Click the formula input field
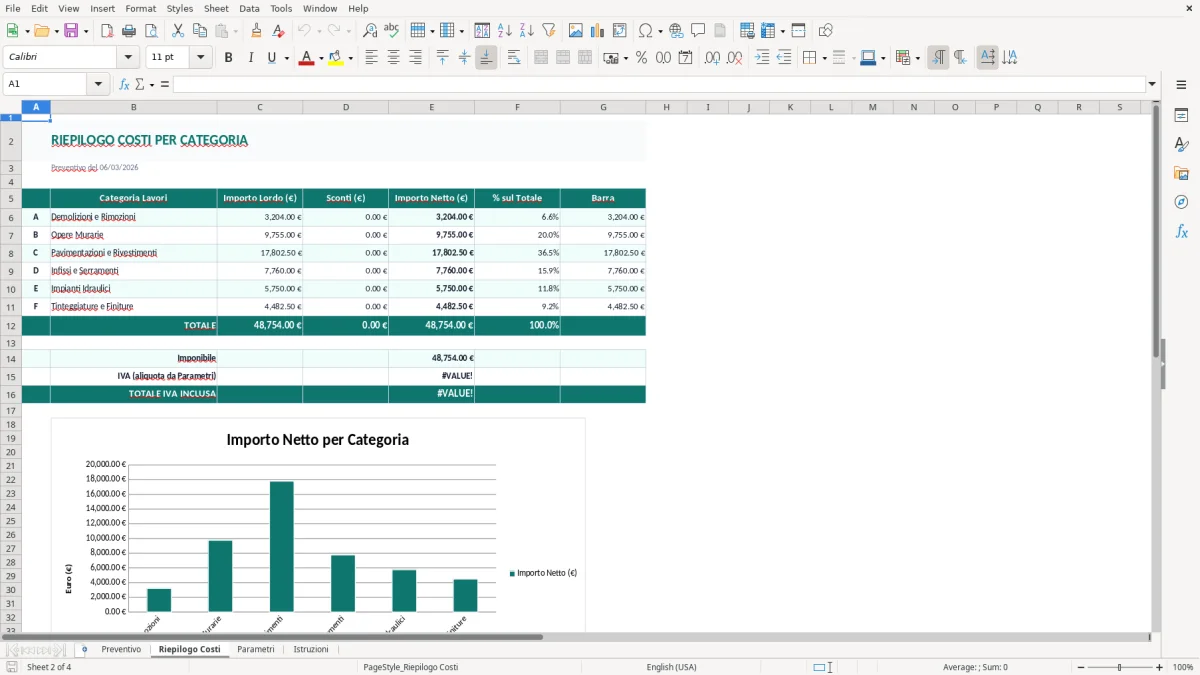This screenshot has width=1200, height=675. pos(659,84)
